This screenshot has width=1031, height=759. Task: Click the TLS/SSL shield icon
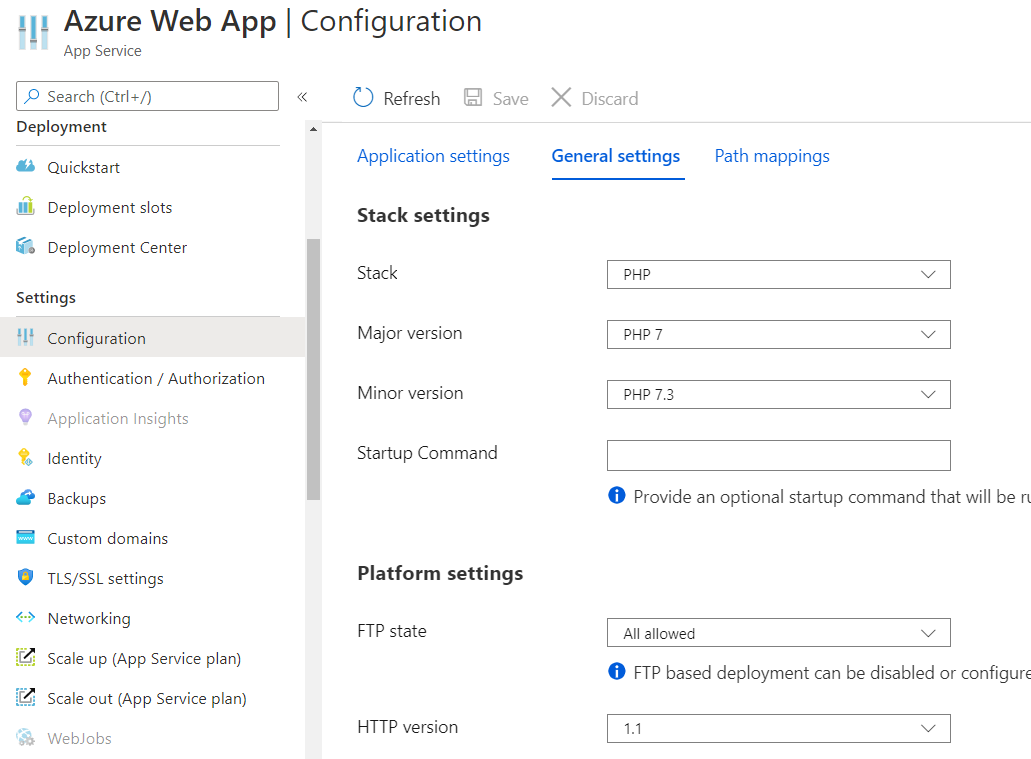click(25, 577)
